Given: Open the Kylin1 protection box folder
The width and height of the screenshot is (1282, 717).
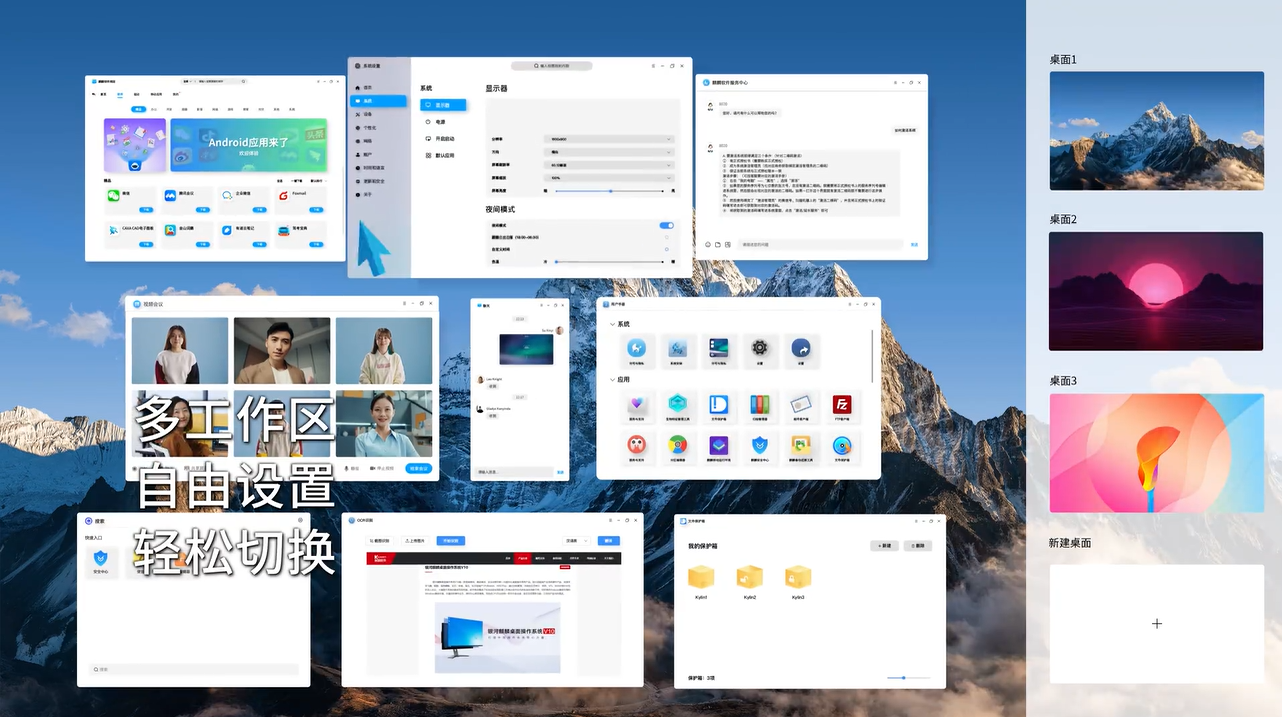Looking at the screenshot, I should coord(701,576).
